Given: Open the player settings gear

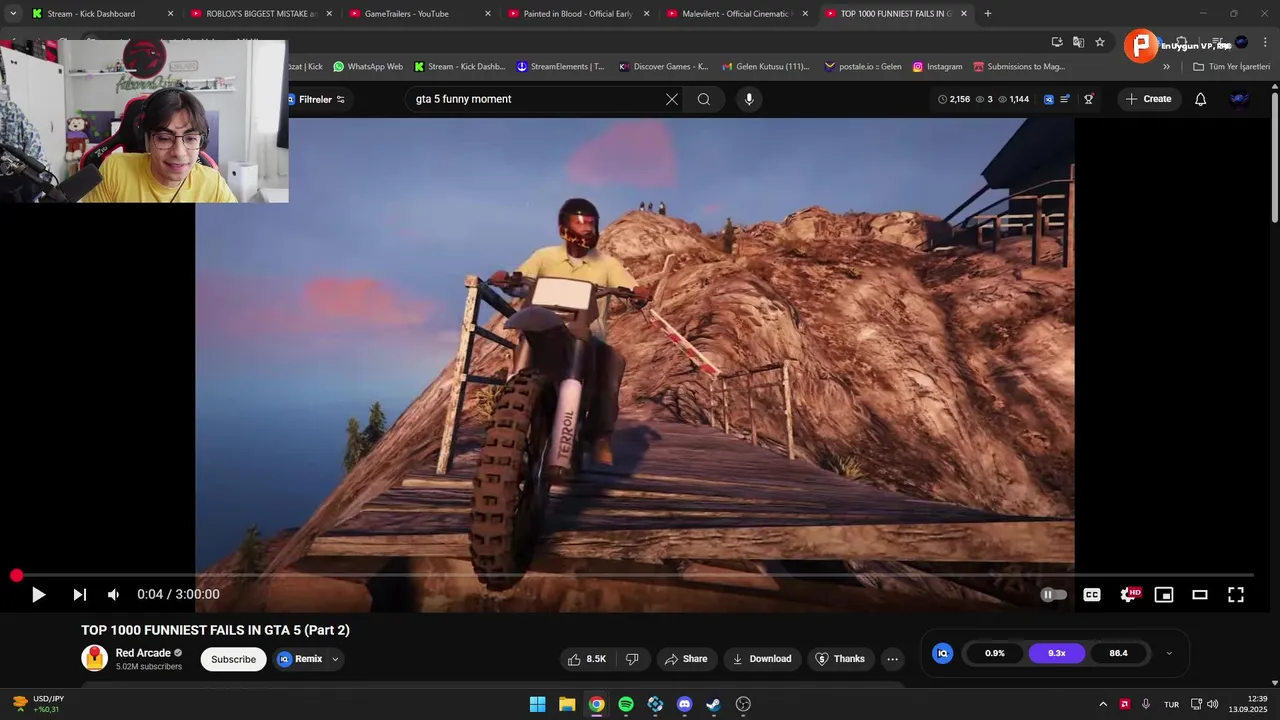Looking at the screenshot, I should (1129, 595).
